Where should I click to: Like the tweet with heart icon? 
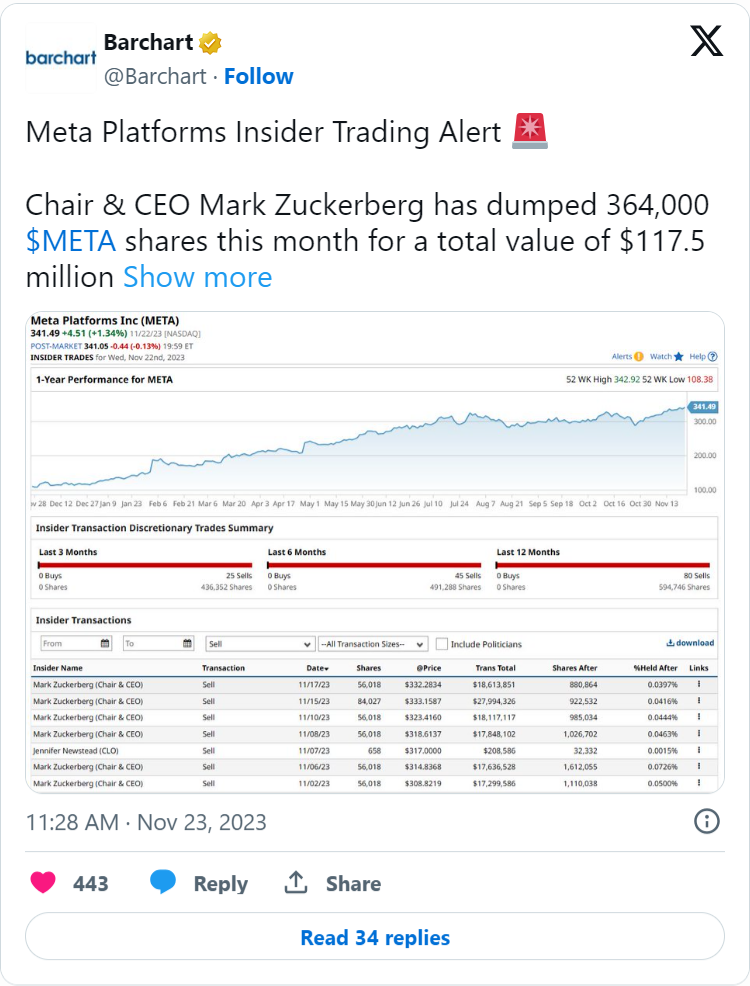(x=42, y=883)
